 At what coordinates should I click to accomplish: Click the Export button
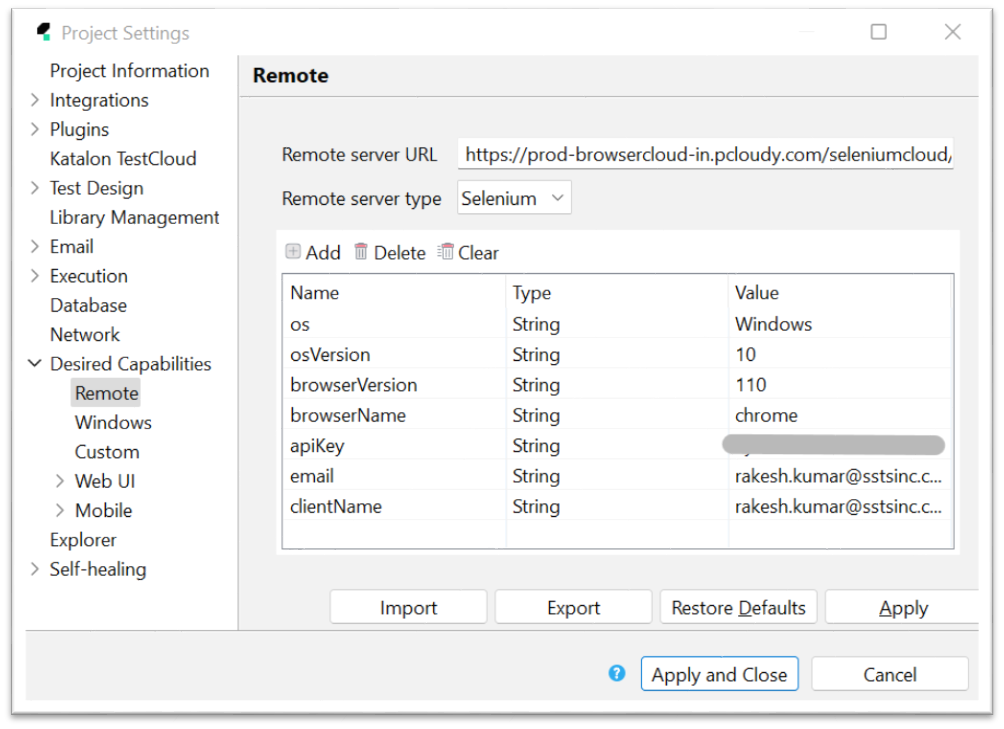click(x=573, y=608)
